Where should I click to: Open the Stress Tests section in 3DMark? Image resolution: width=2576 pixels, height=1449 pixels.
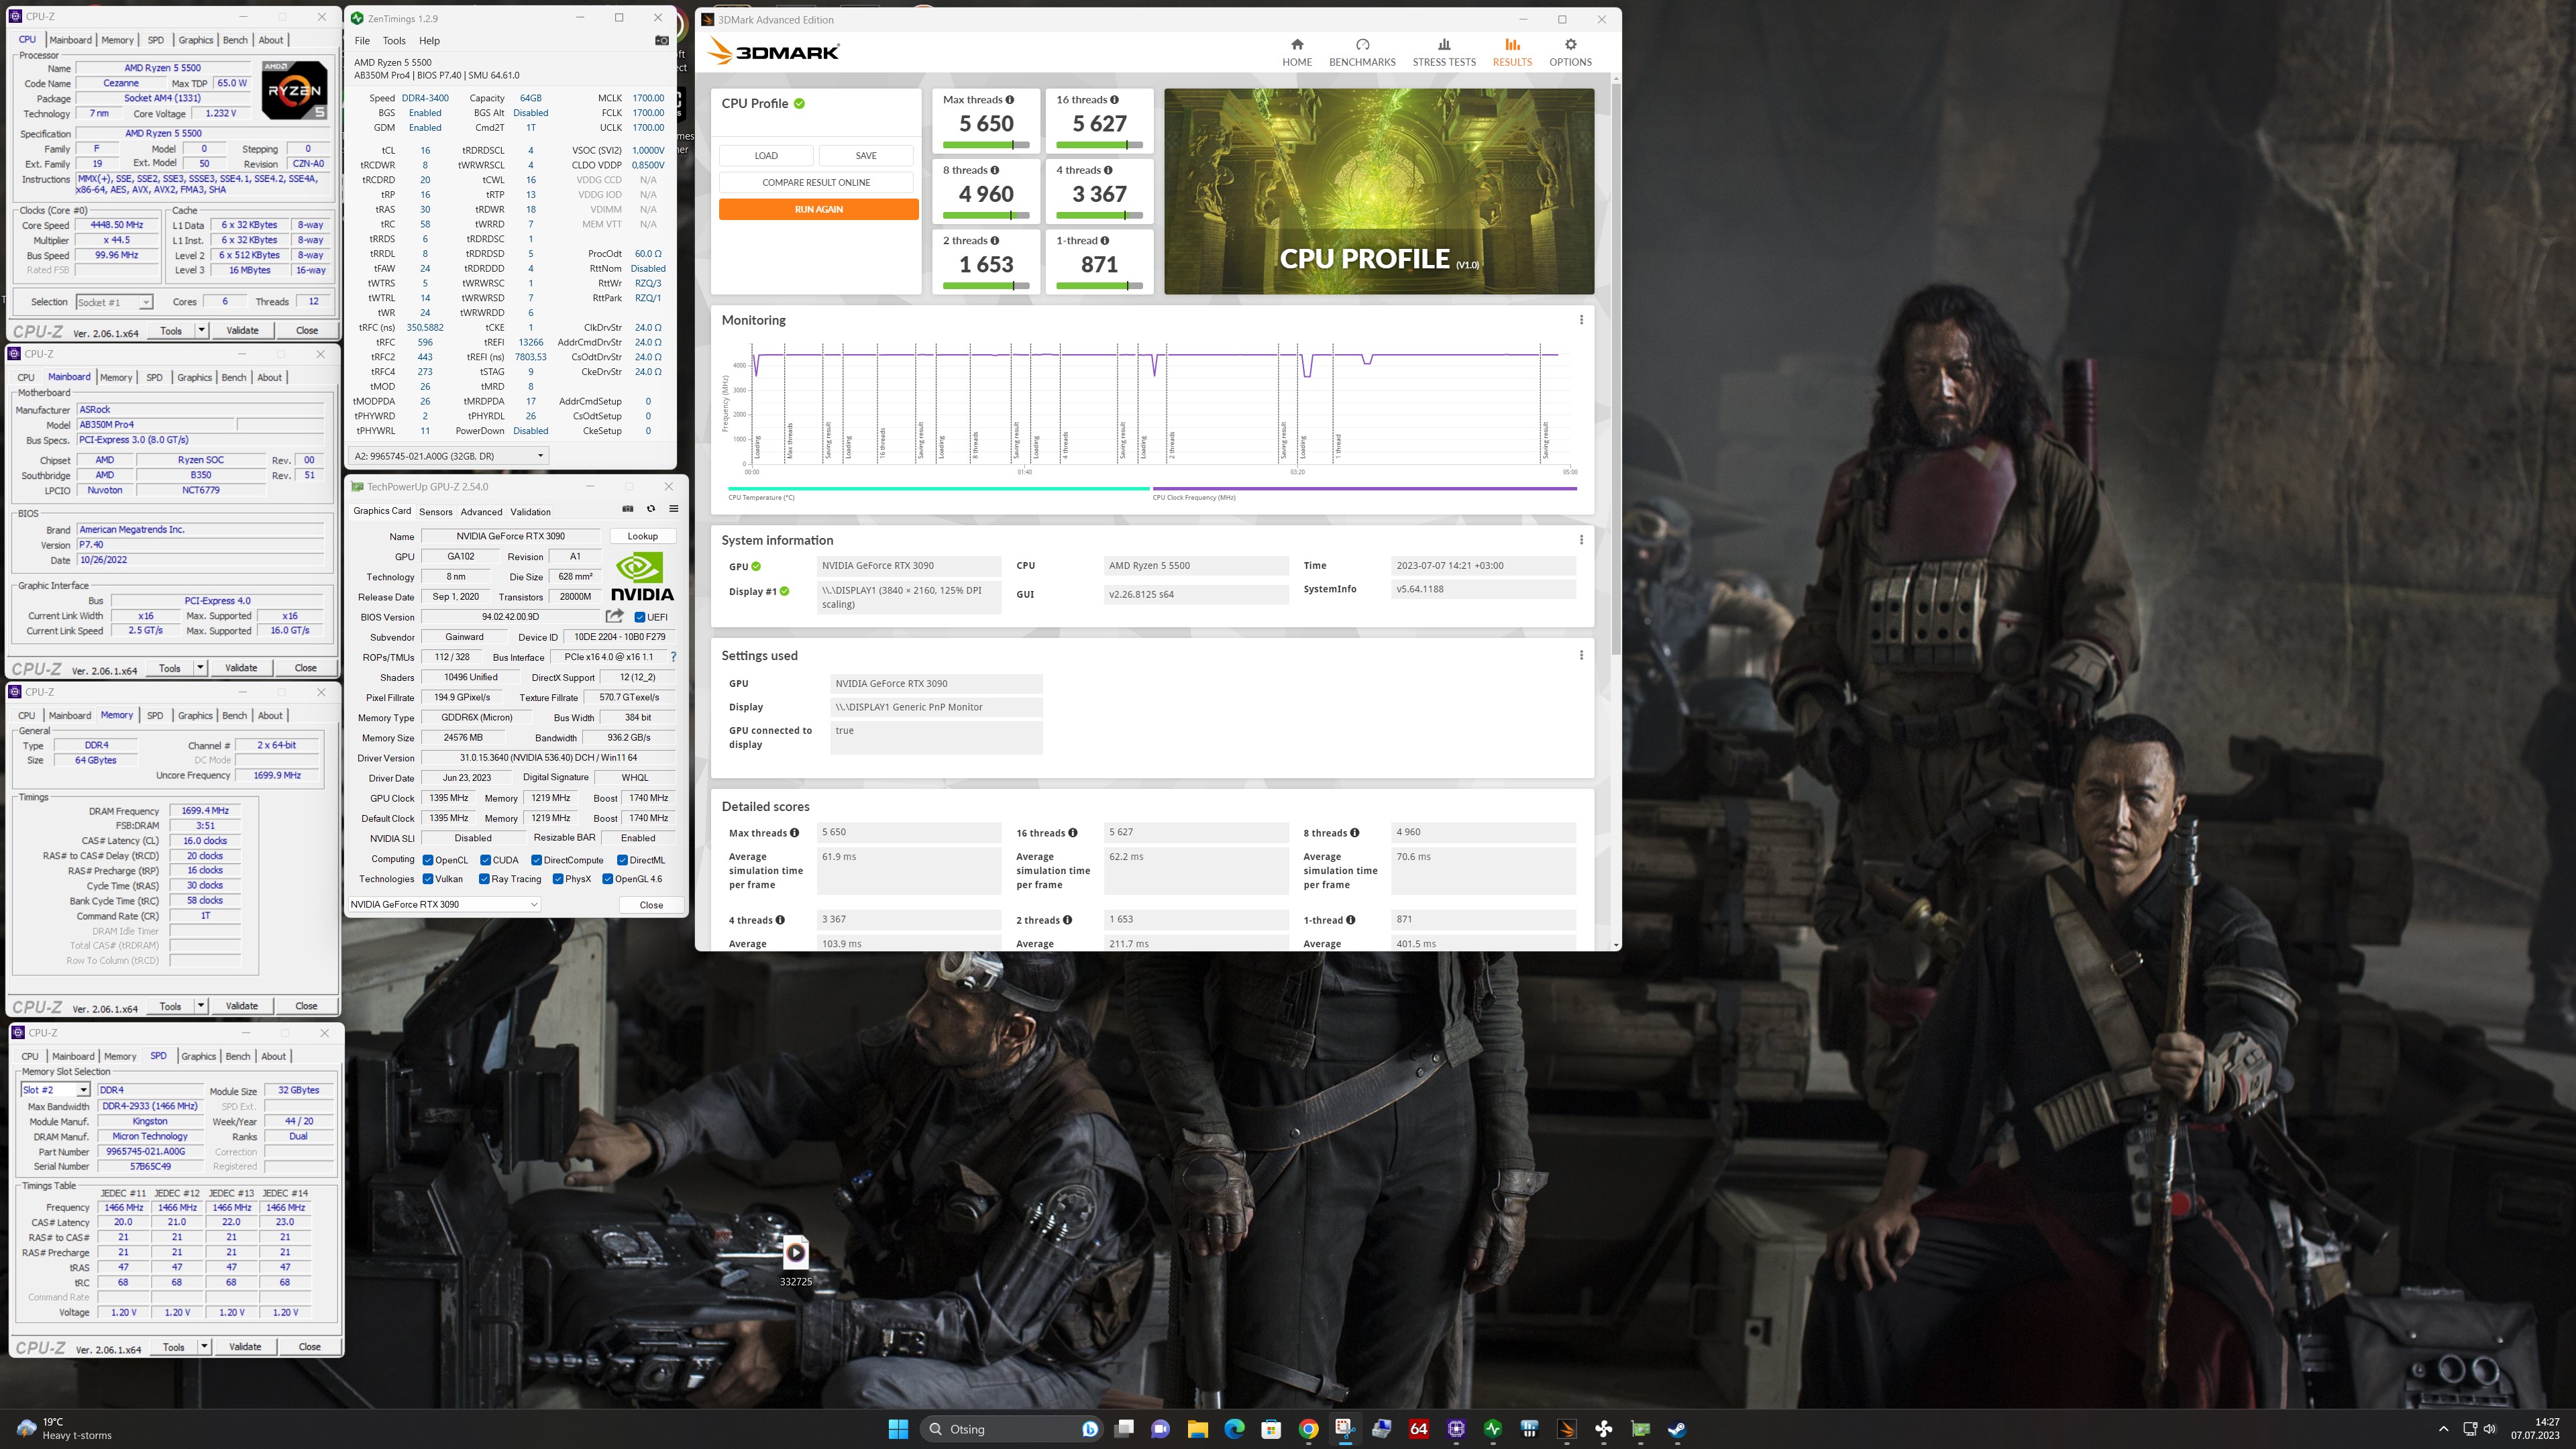click(x=1443, y=53)
